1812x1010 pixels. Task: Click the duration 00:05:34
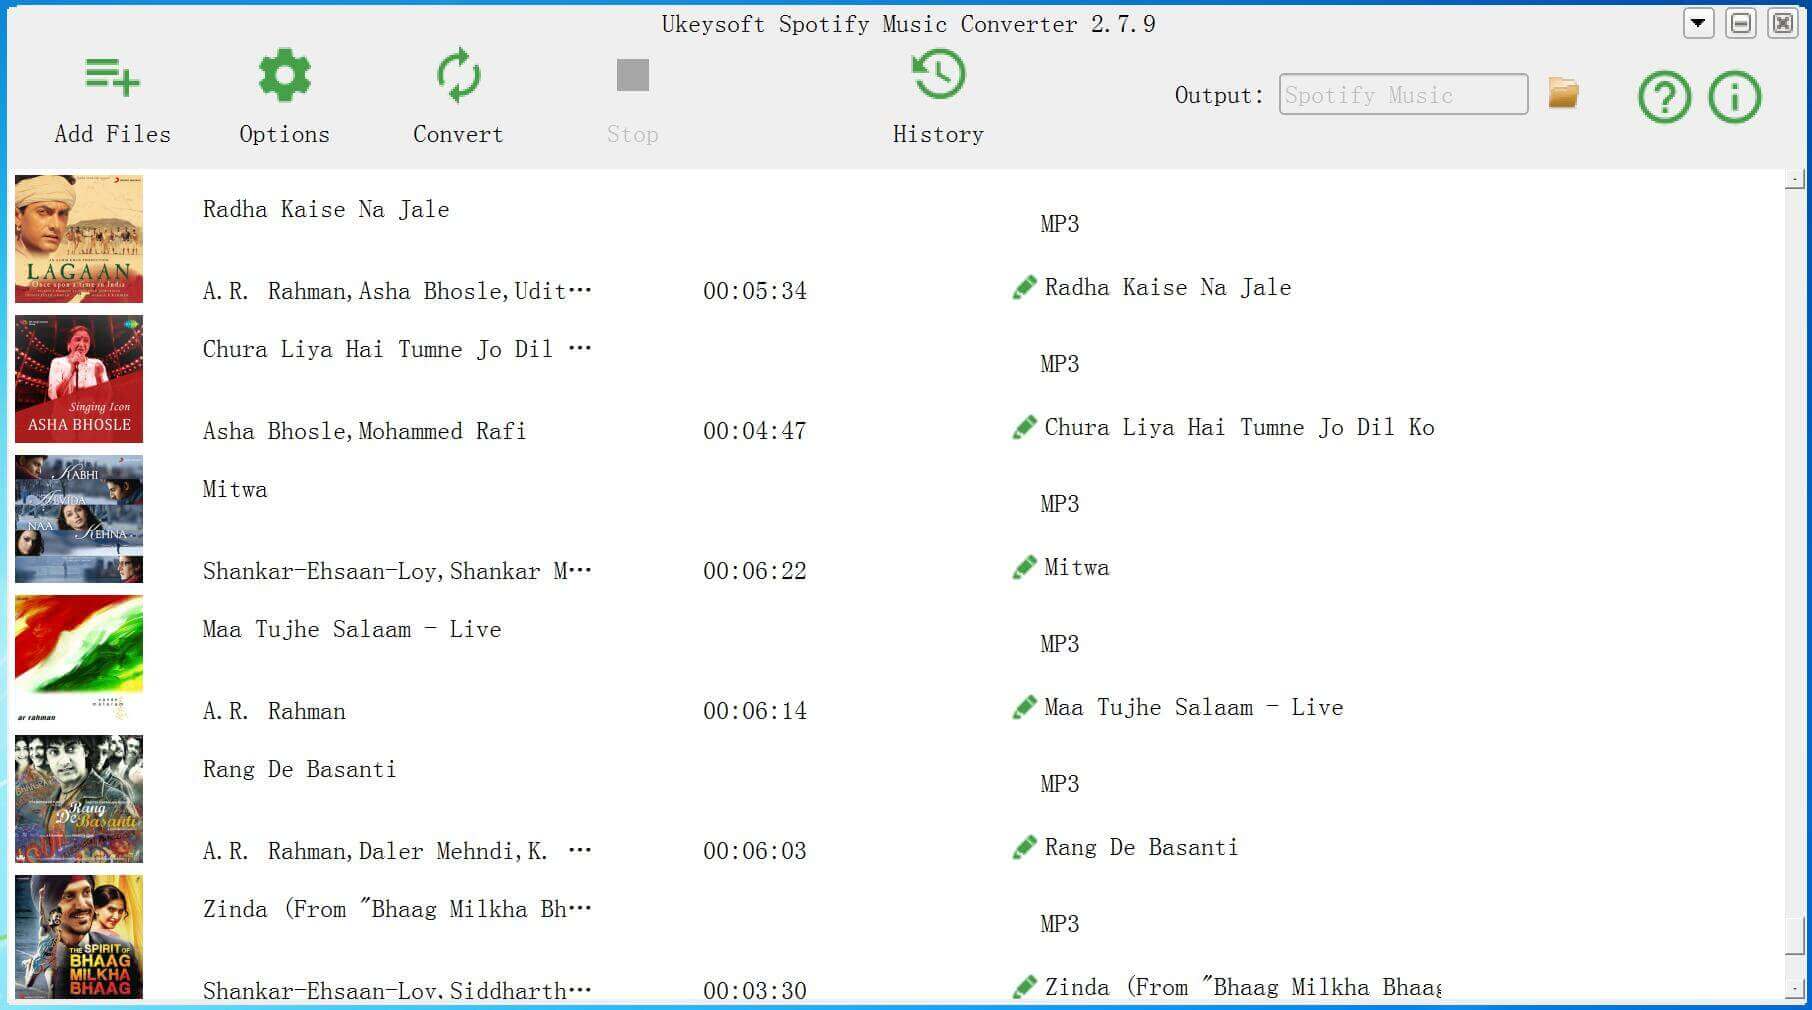click(755, 291)
